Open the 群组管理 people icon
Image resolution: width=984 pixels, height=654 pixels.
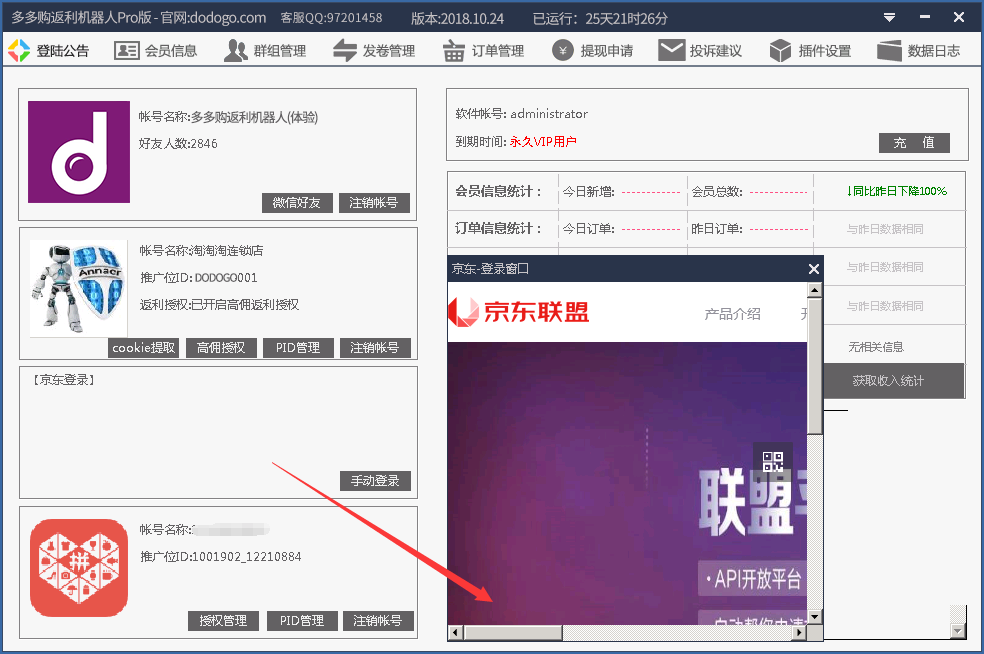click(x=235, y=51)
